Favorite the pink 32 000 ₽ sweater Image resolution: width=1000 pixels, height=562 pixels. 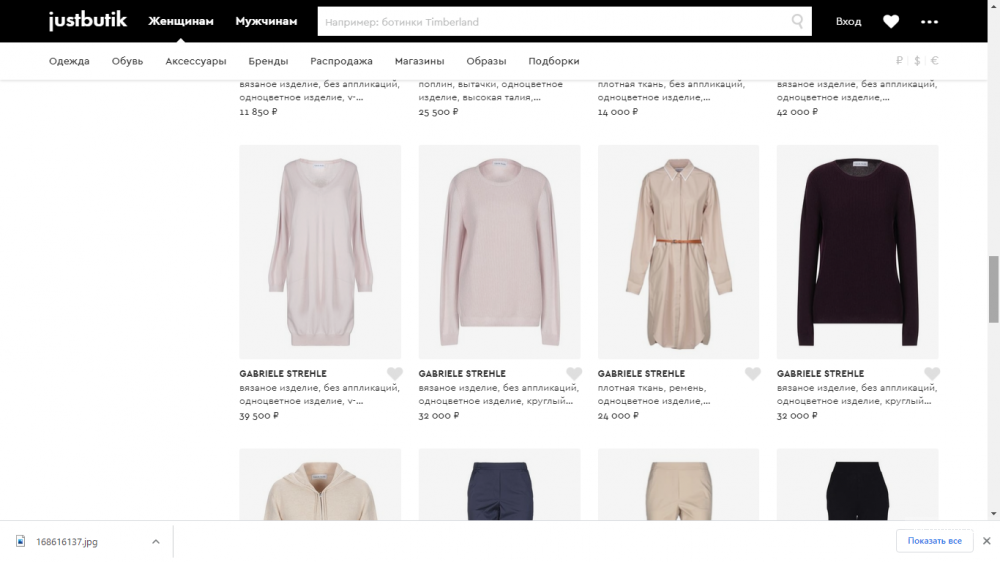(x=574, y=374)
